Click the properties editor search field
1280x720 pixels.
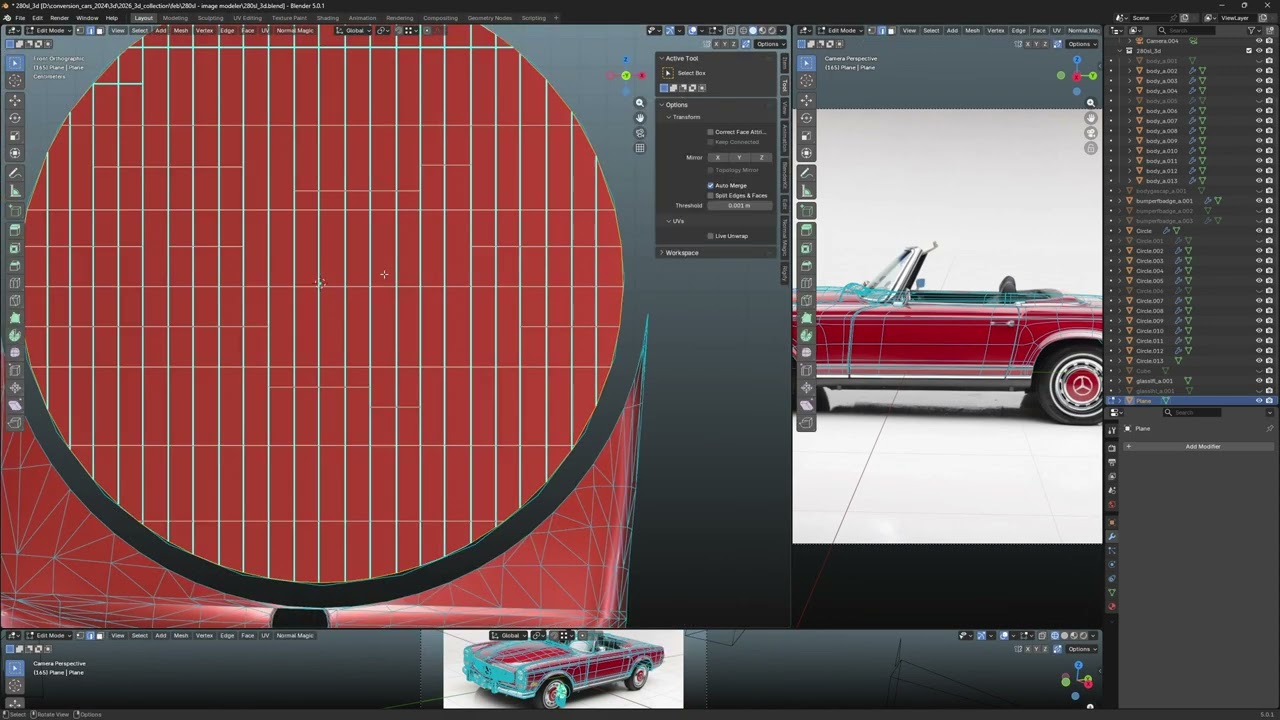[x=1190, y=413]
